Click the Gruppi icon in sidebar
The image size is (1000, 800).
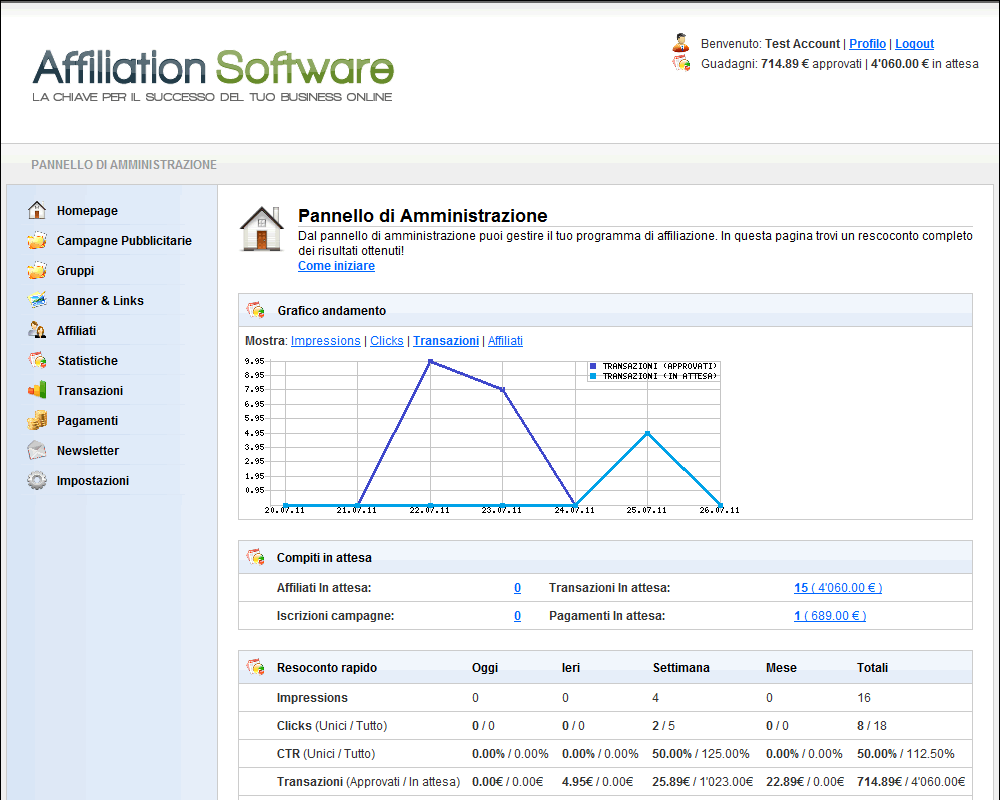click(37, 271)
